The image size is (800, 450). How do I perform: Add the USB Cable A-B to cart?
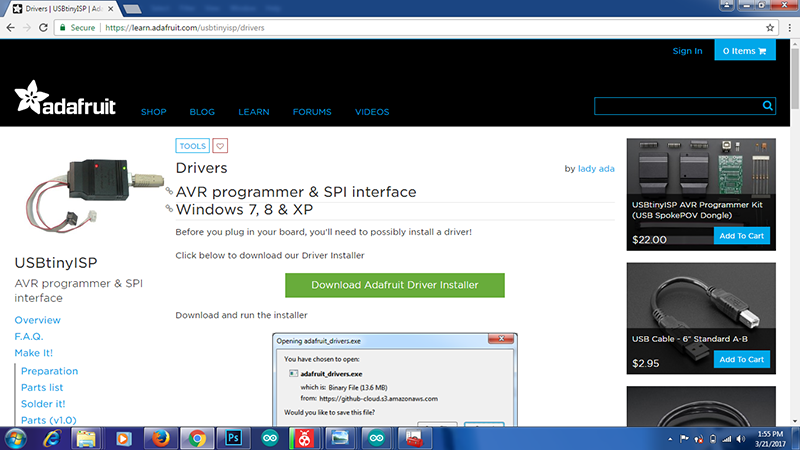[x=741, y=359]
